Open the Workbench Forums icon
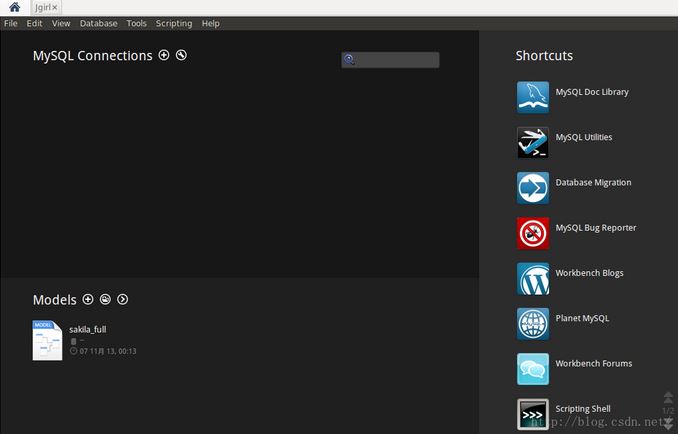678x434 pixels. point(532,369)
